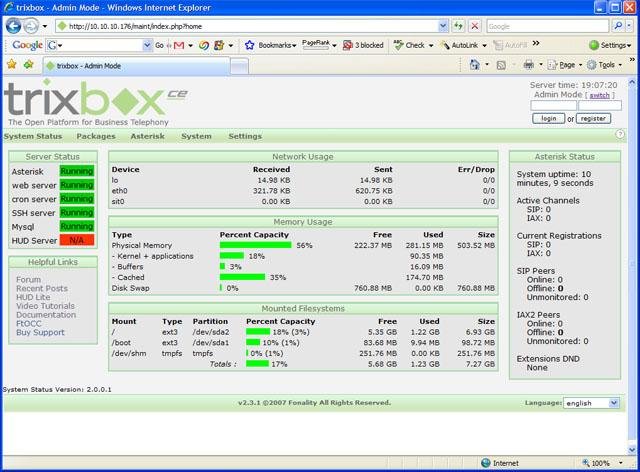The width and height of the screenshot is (640, 472).
Task: Click the 3 blocked popup icon
Action: [347, 45]
